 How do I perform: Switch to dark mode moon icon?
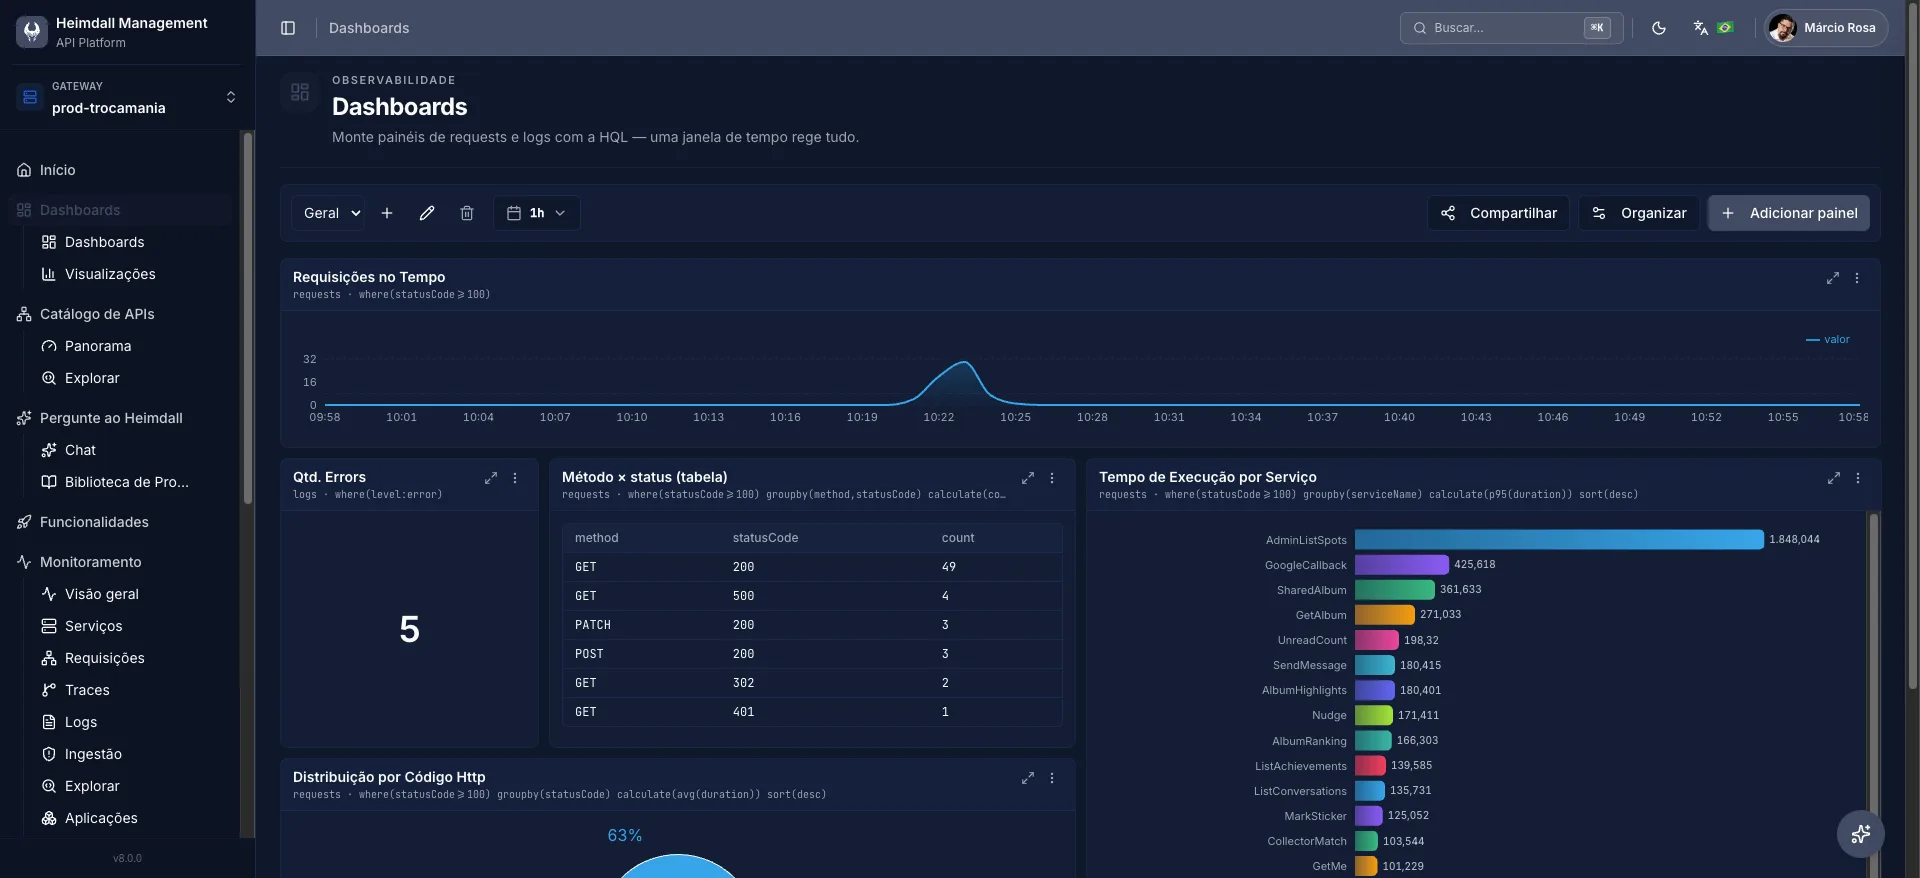1659,28
